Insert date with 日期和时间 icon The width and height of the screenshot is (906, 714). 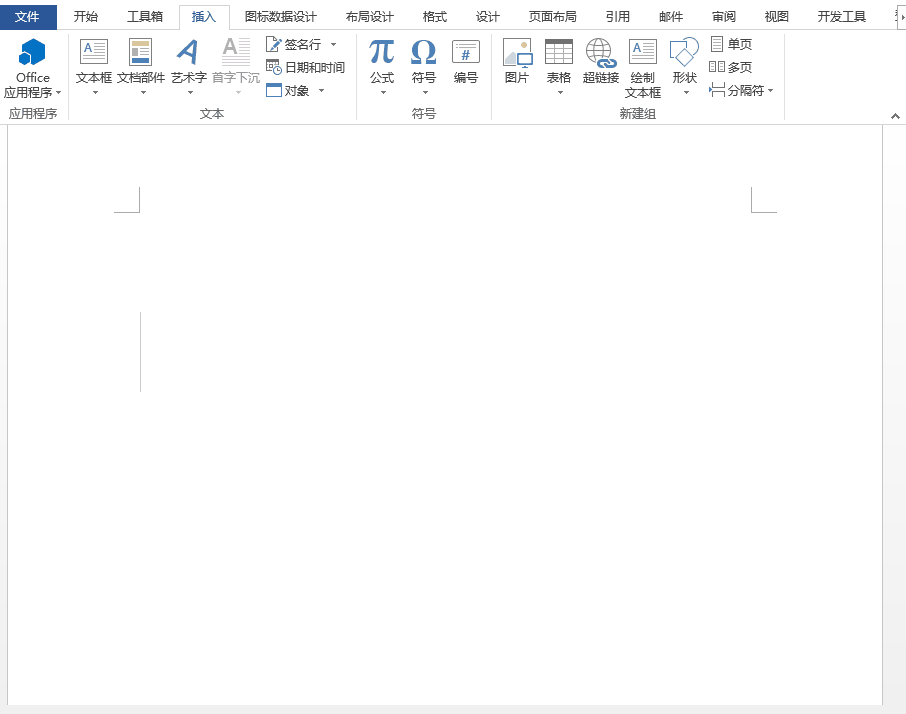click(x=304, y=67)
